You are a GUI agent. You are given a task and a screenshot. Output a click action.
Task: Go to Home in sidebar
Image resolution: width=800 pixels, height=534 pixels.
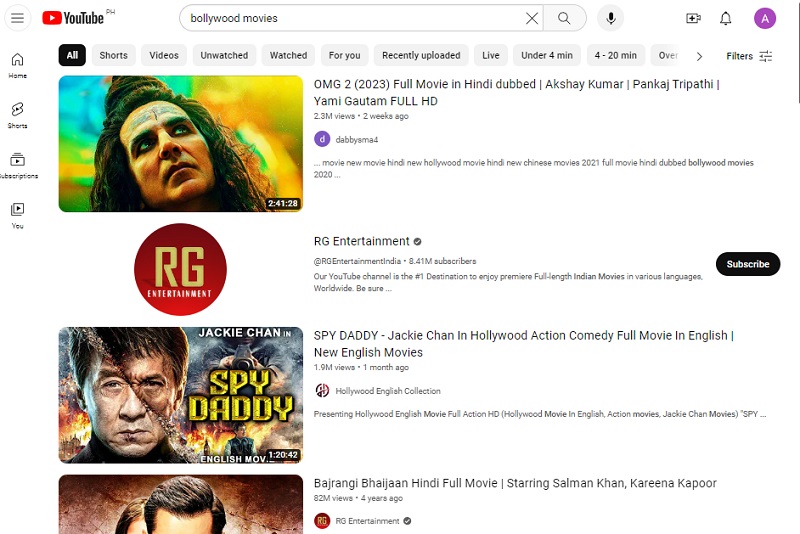pyautogui.click(x=17, y=65)
